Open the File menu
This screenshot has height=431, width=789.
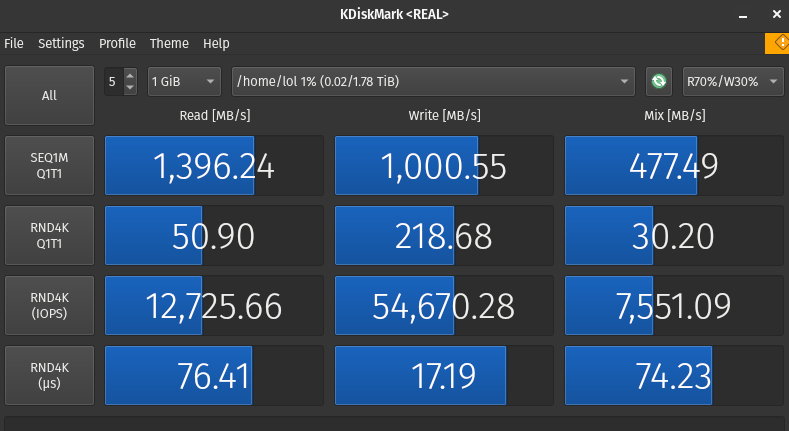[x=14, y=44]
